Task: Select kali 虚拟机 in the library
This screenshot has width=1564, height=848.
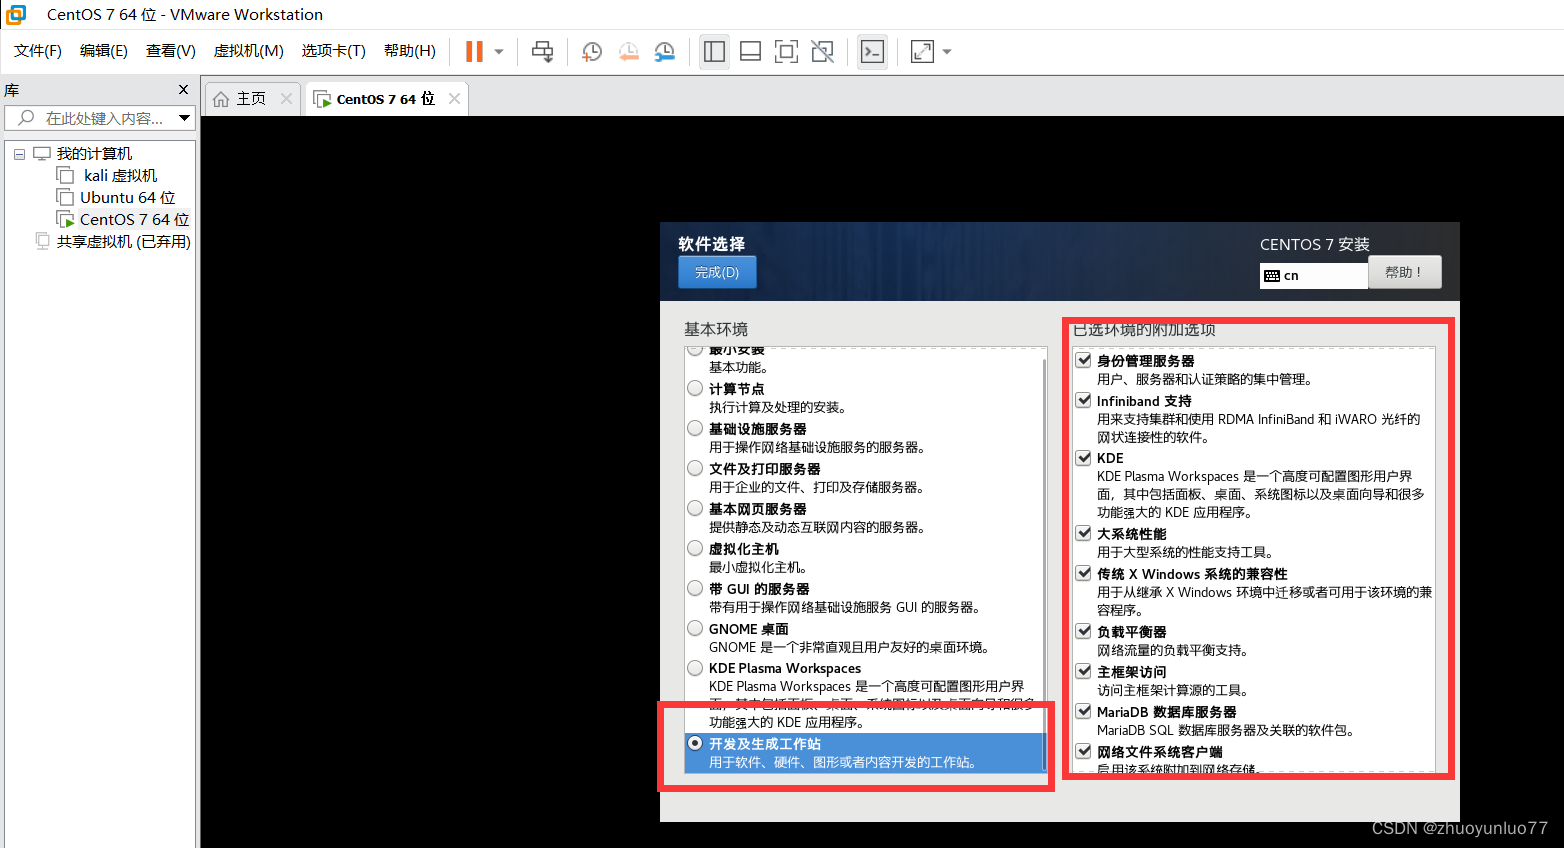Action: click(120, 176)
